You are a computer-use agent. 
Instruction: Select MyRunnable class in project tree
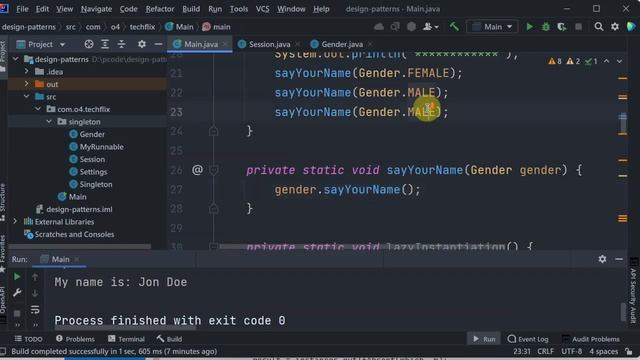102,147
